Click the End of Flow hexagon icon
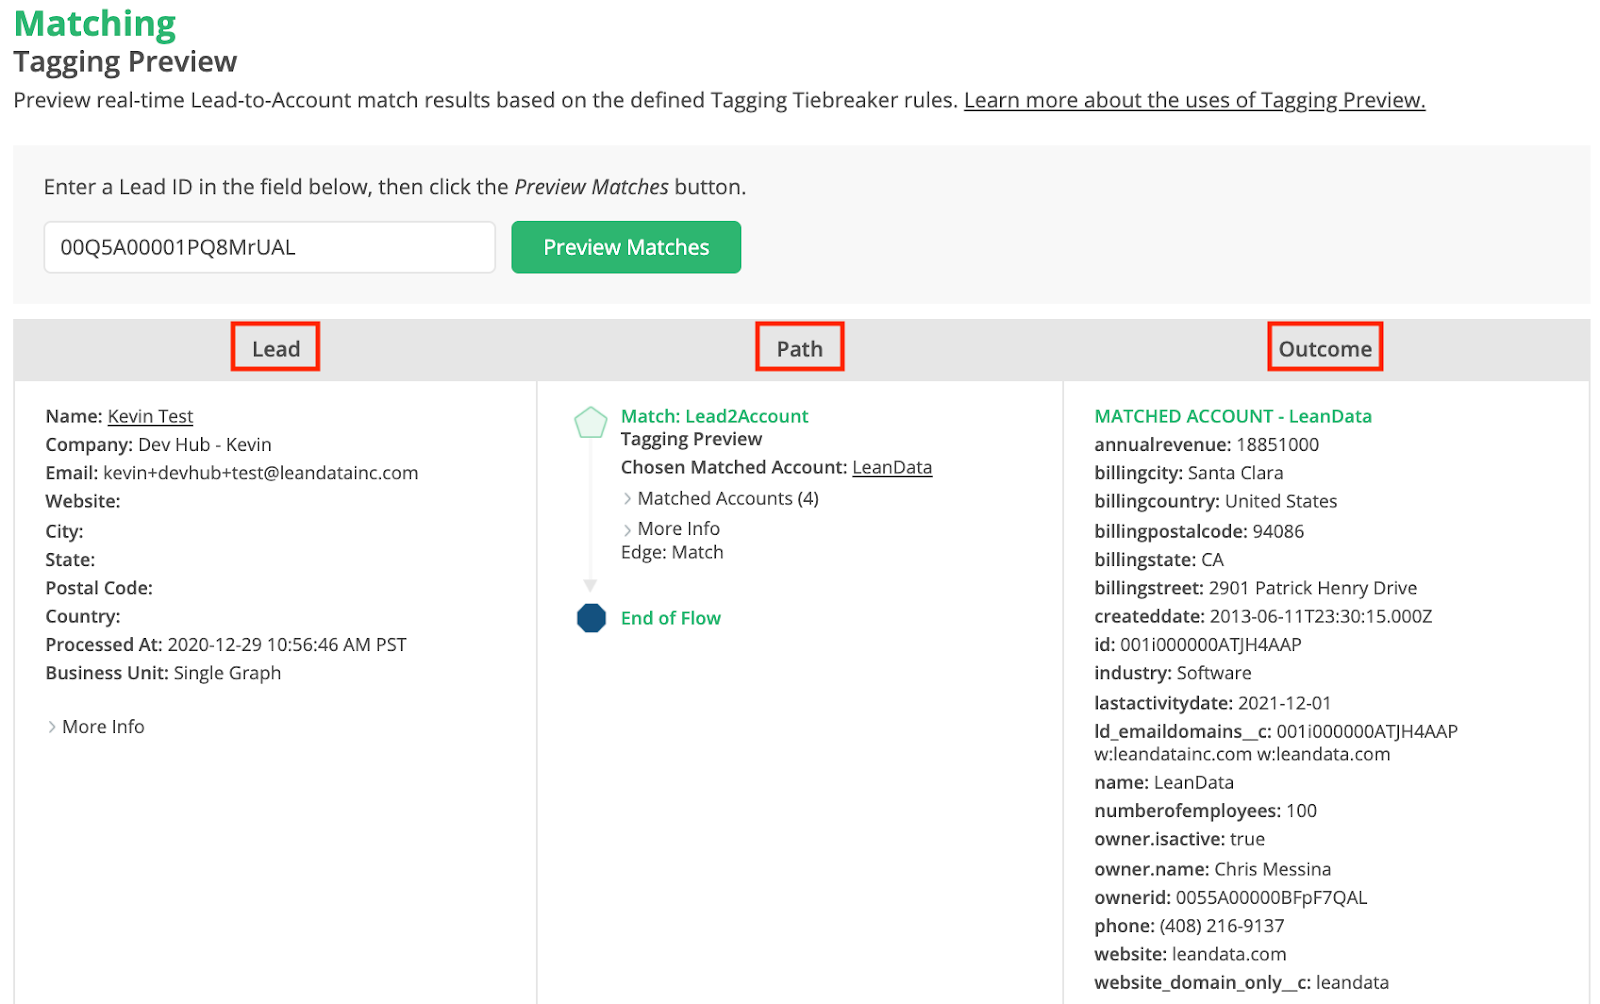Viewport: 1600px width, 1004px height. coord(591,618)
